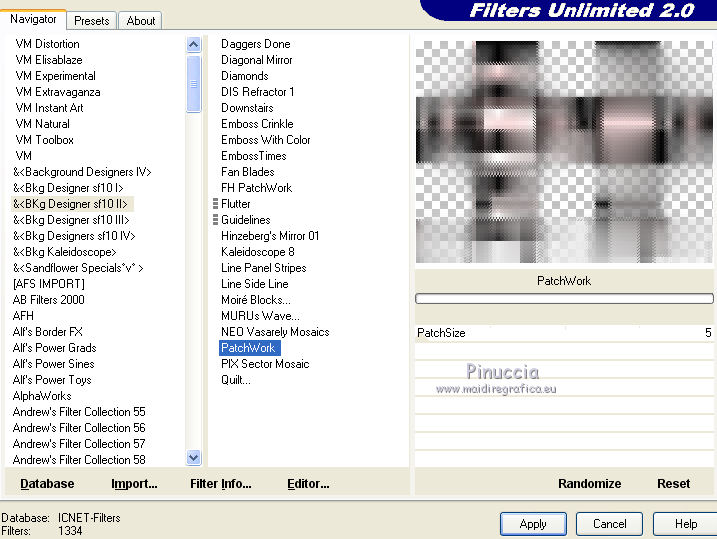Select Alf's Power Toys category
Viewport: 717px width, 539px height.
pos(52,380)
